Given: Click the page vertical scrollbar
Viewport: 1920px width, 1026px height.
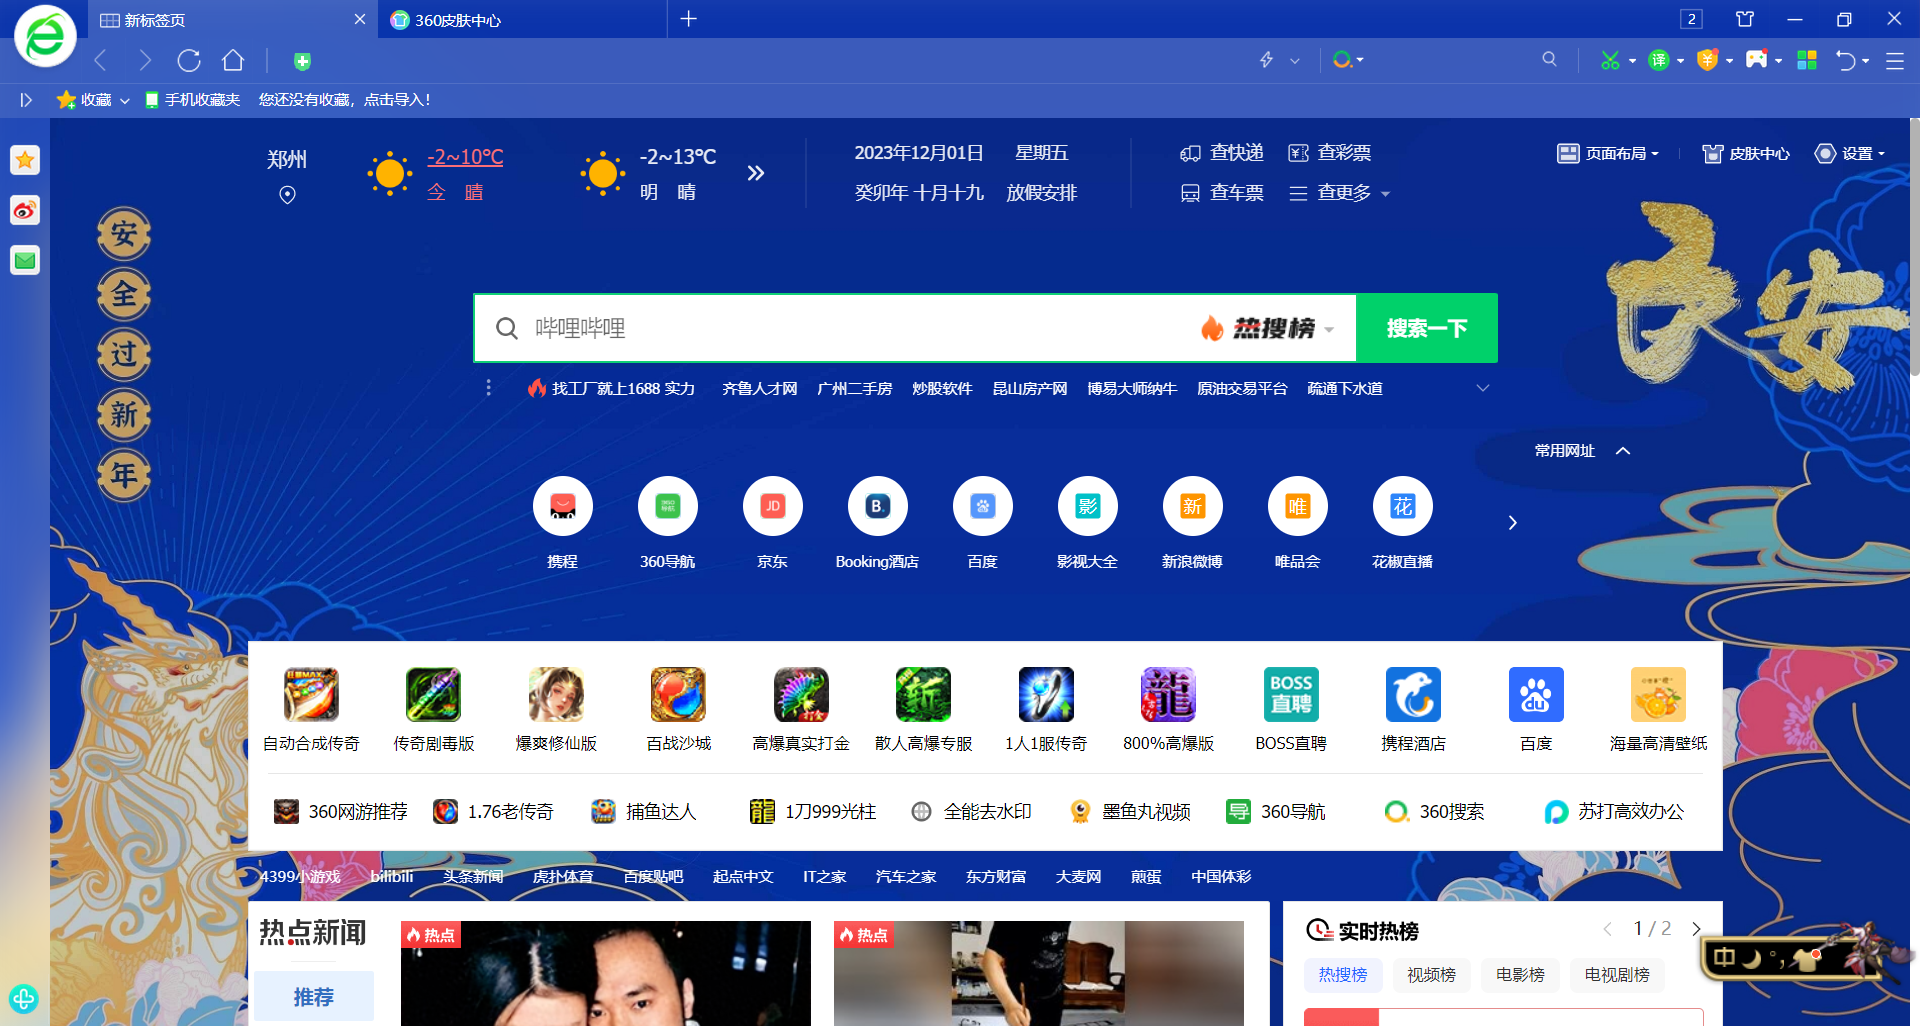Looking at the screenshot, I should coord(1914,248).
